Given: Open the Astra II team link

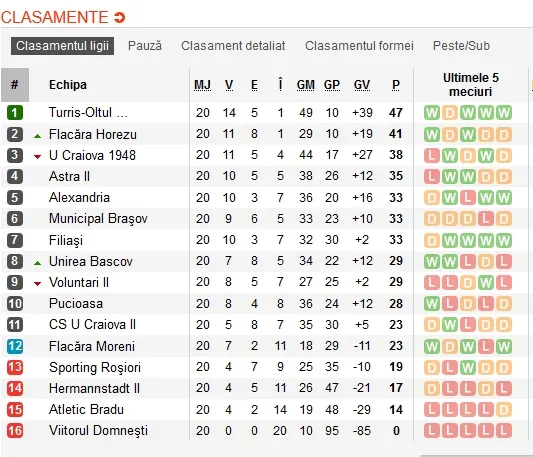Looking at the screenshot, I should [x=69, y=176].
